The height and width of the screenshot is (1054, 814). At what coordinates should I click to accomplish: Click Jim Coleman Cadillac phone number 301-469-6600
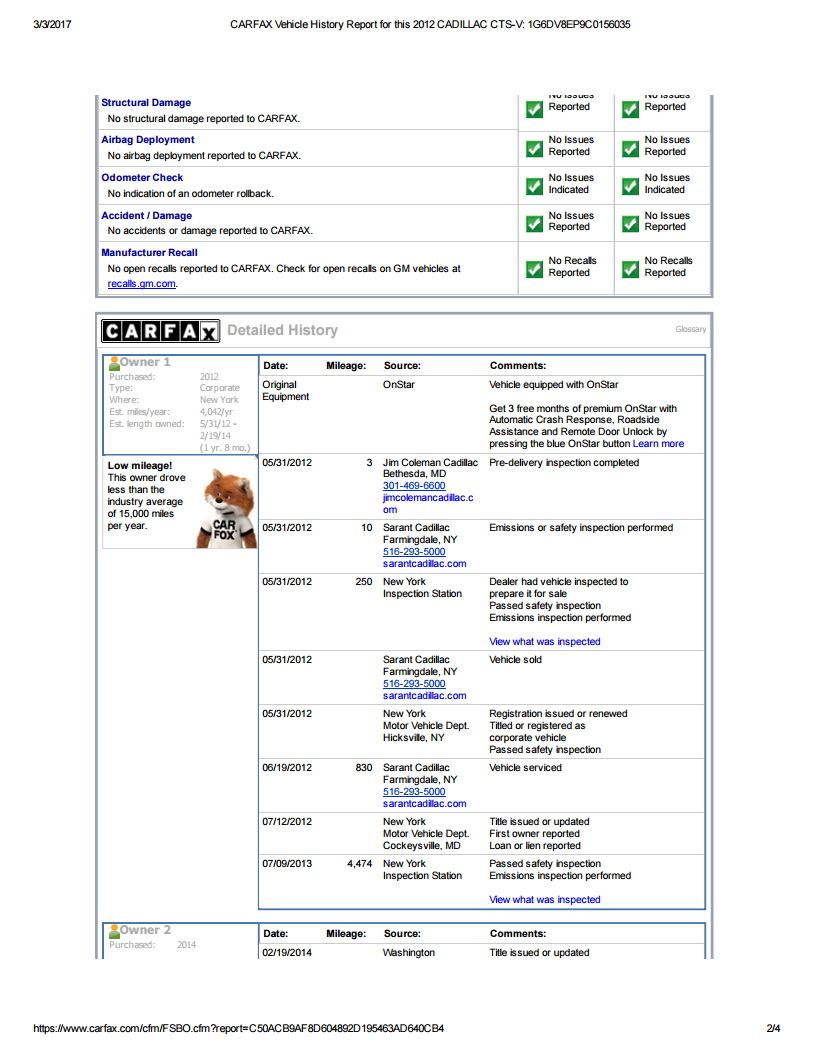[414, 486]
